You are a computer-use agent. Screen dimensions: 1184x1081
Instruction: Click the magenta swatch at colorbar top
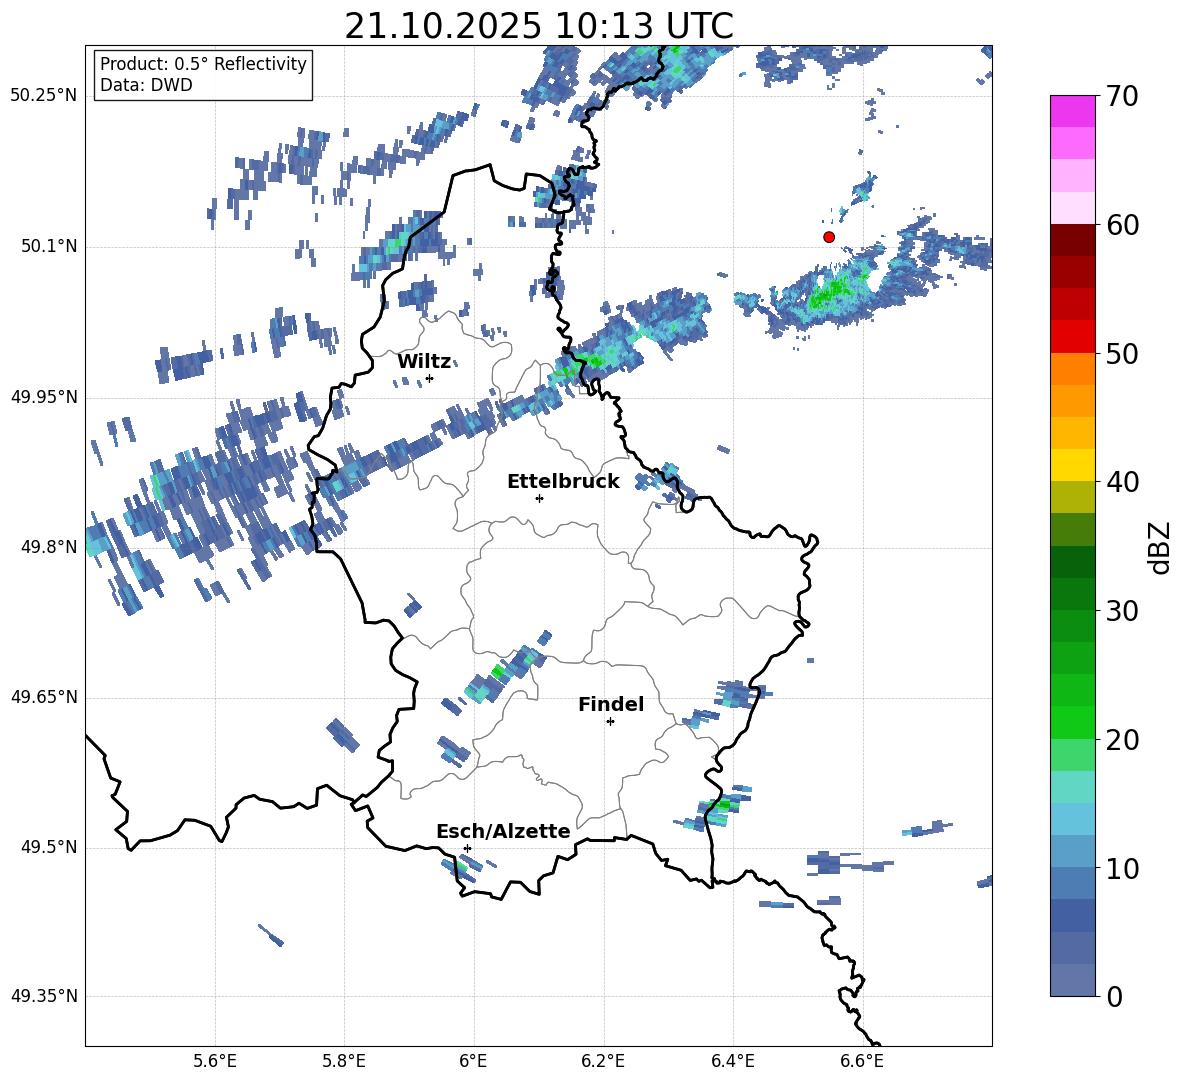[1072, 111]
